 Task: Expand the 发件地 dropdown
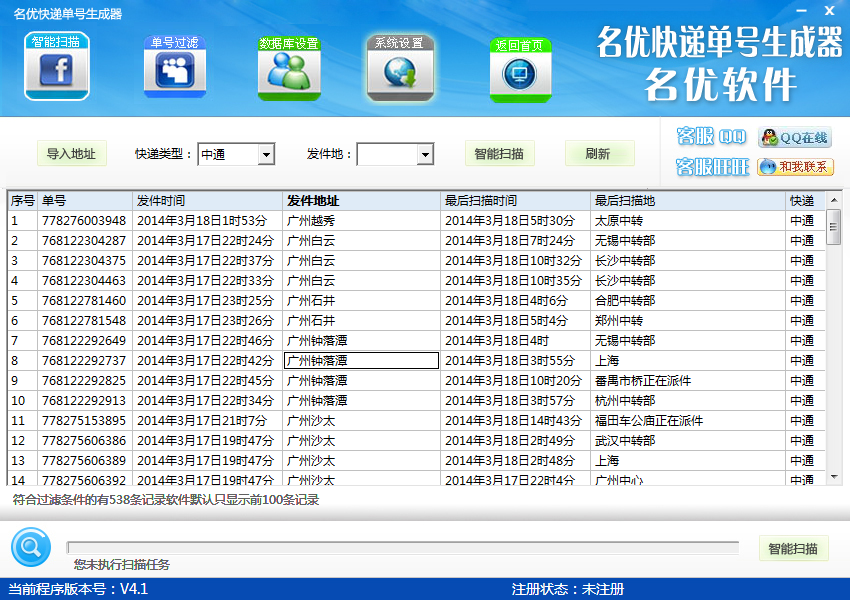tap(425, 154)
